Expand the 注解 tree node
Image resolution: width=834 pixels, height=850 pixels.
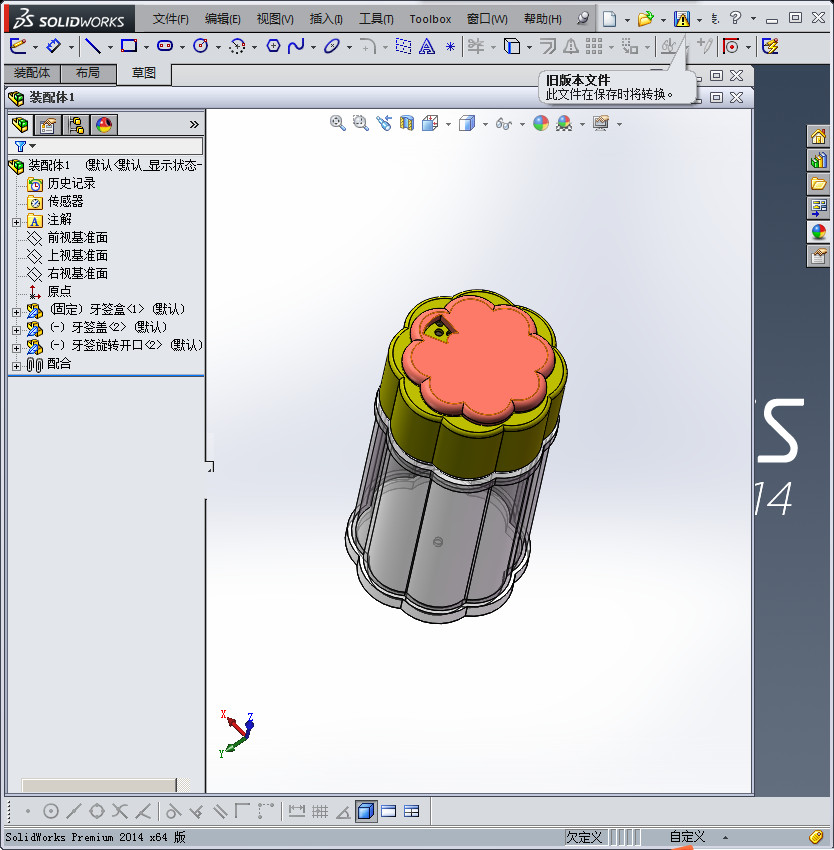pos(16,222)
